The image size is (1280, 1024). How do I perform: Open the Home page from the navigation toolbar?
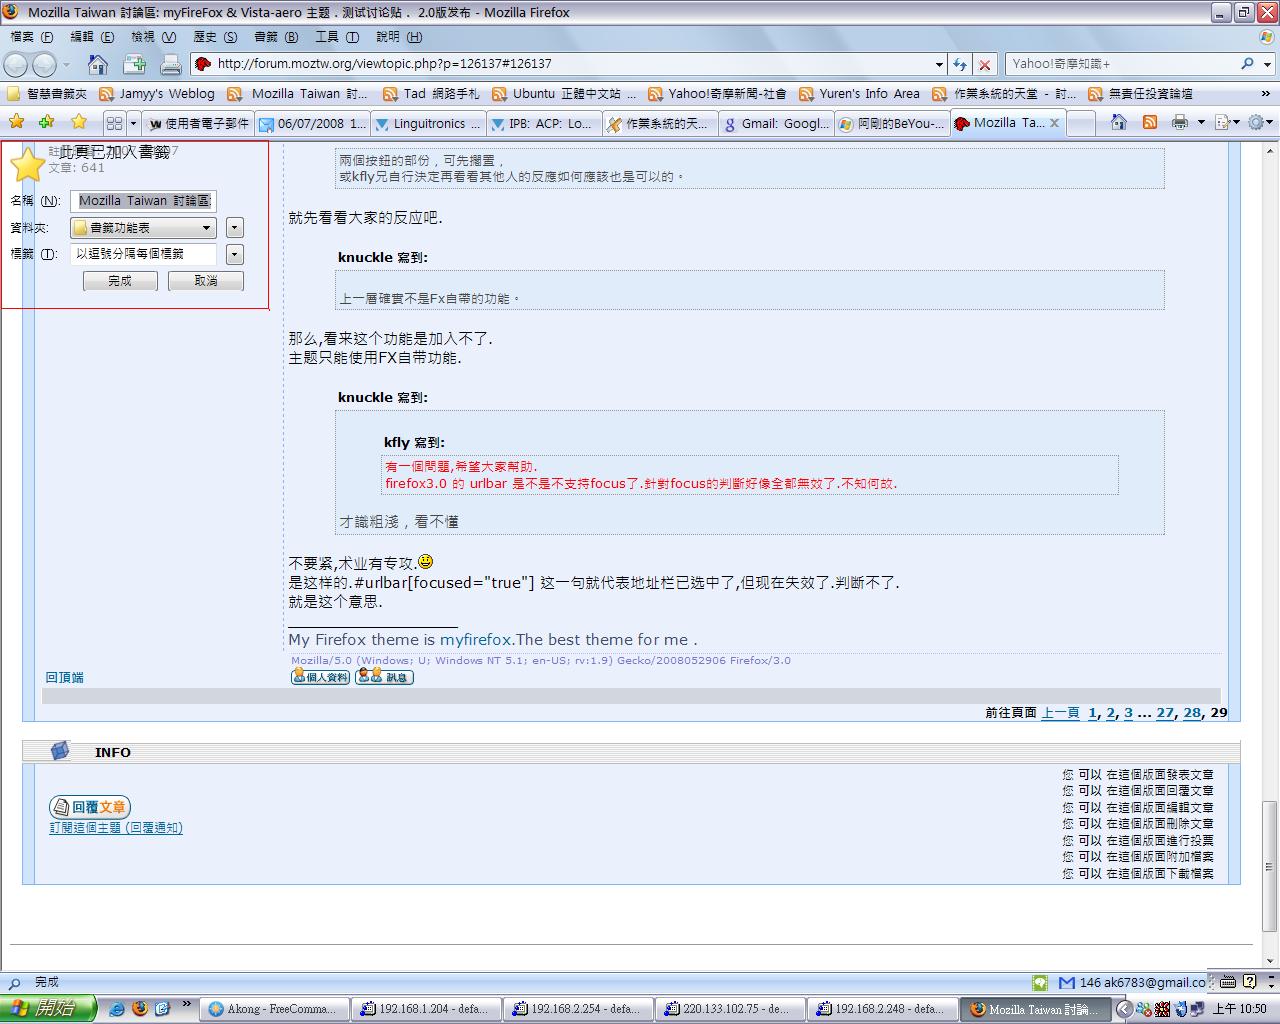pos(98,65)
